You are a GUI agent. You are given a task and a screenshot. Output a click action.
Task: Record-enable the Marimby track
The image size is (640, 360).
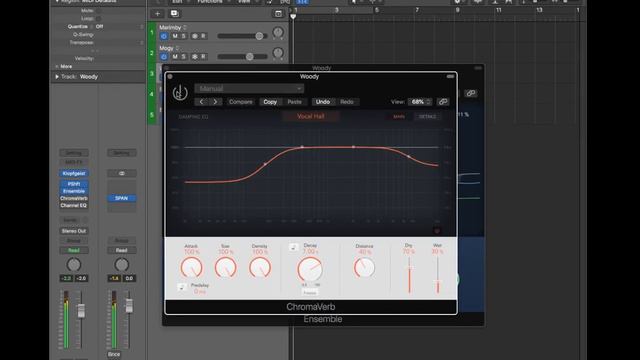[203, 36]
